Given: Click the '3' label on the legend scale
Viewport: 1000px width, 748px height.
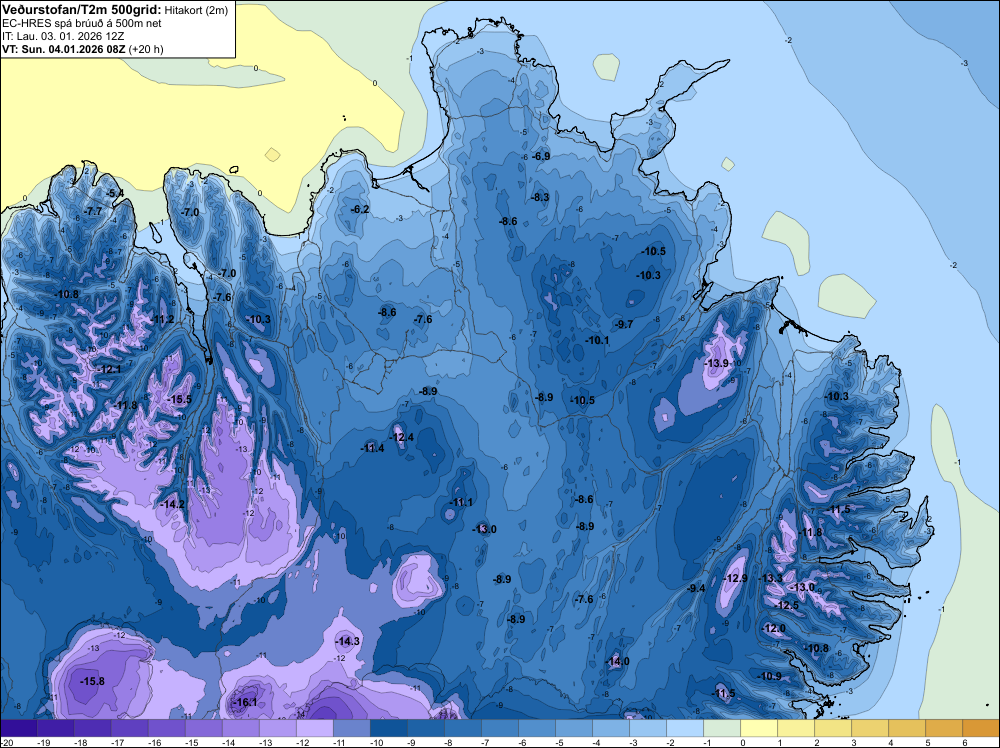Looking at the screenshot, I should [853, 742].
